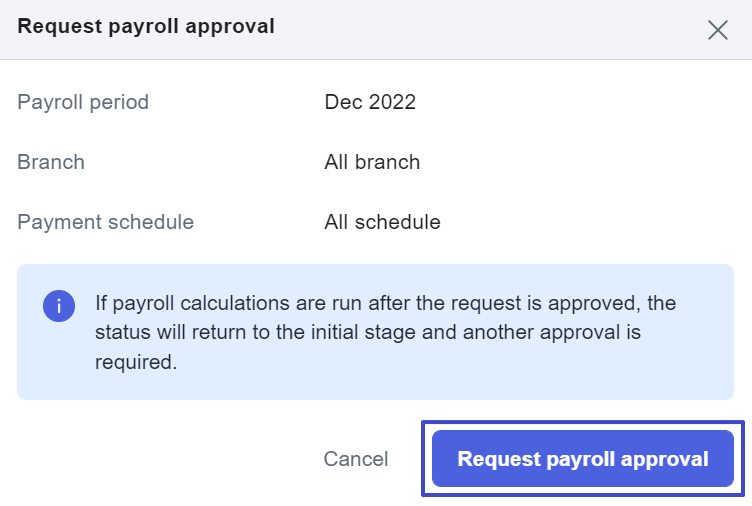Screen dimensions: 752x506
Task: Click the All branch value
Action: (x=372, y=162)
